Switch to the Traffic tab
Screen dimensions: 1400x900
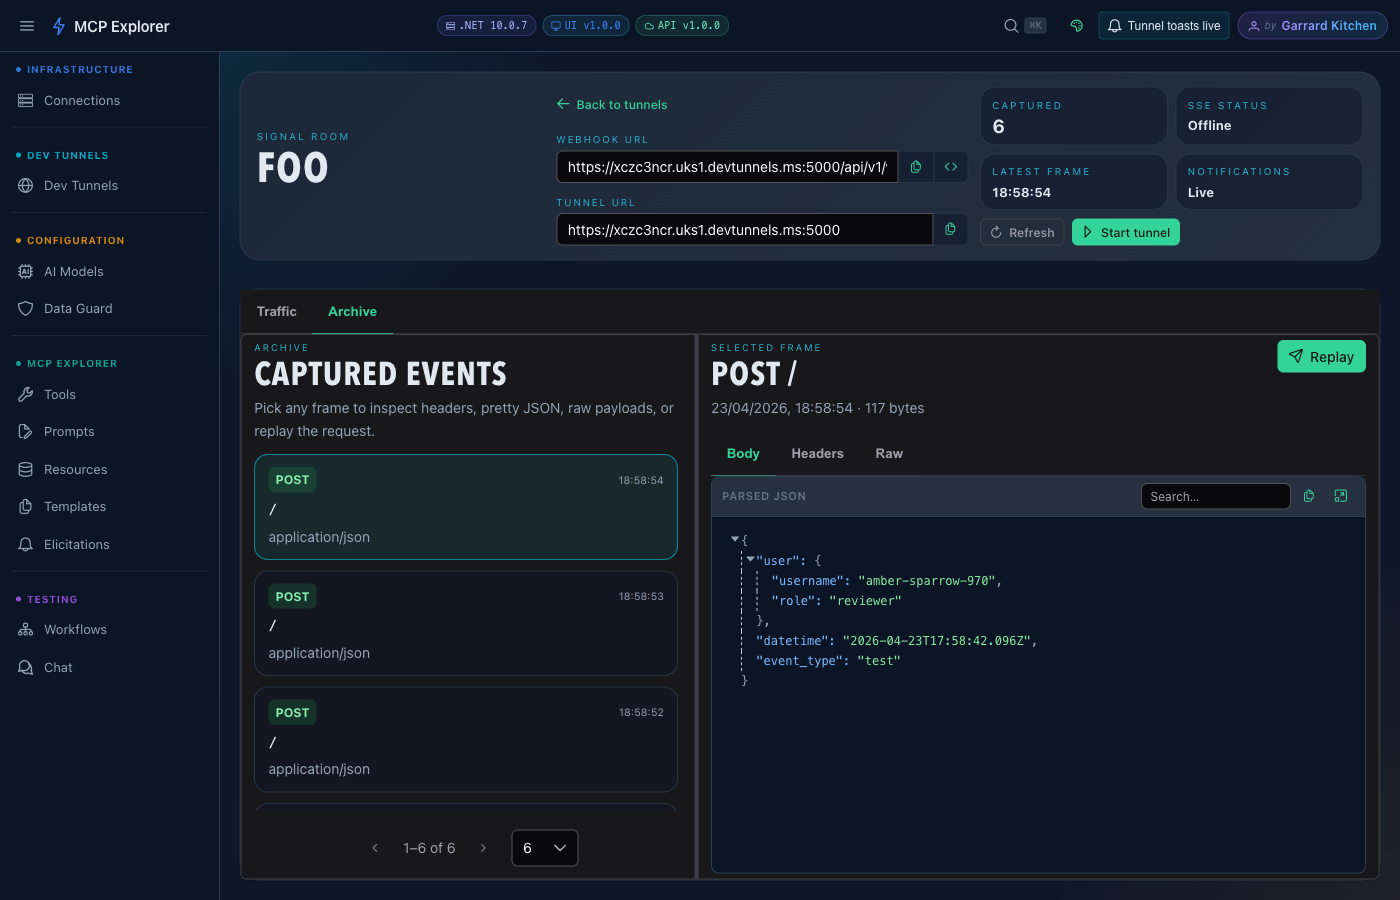(x=276, y=312)
